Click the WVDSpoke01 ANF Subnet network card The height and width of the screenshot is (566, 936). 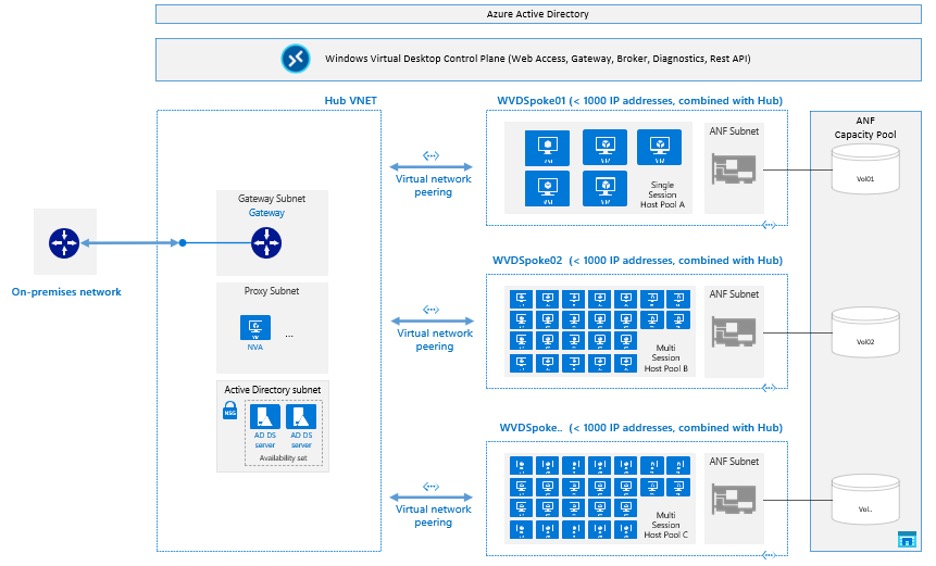tap(734, 168)
